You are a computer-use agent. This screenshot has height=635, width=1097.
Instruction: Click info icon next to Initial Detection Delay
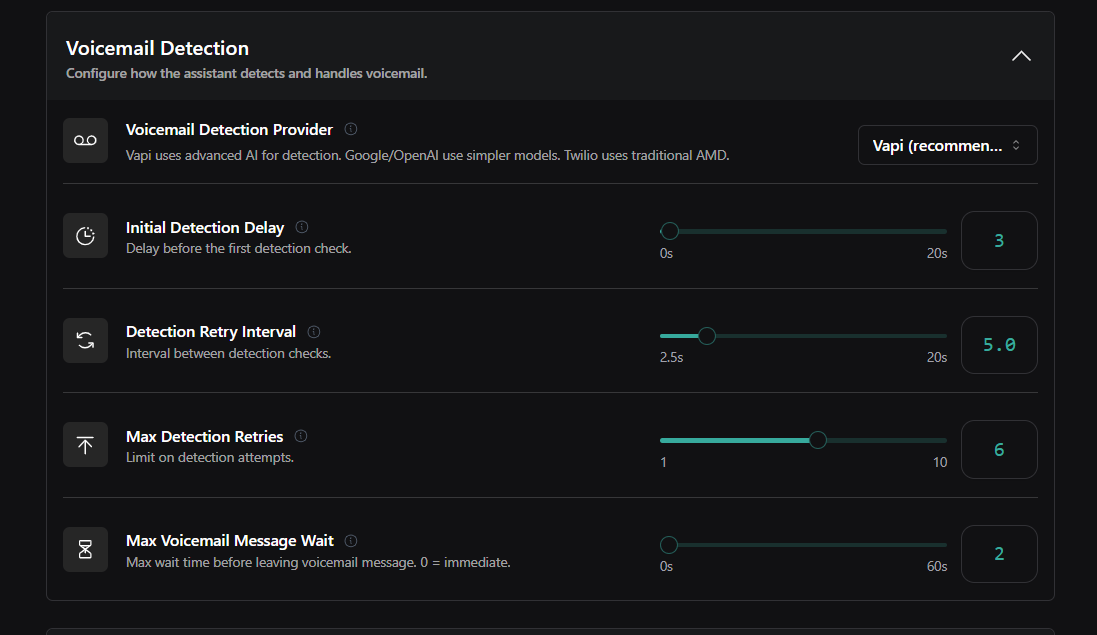(302, 227)
